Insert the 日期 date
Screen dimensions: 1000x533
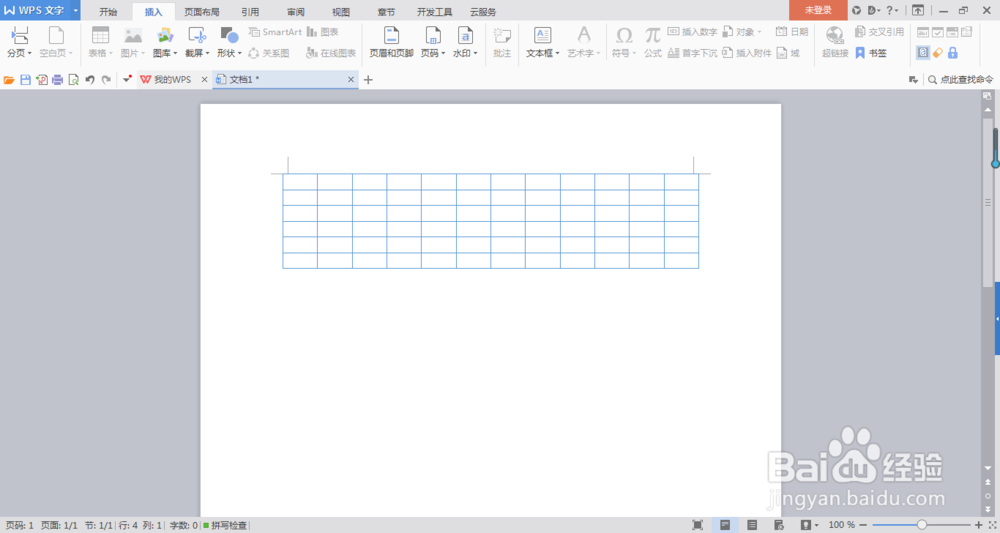(792, 32)
